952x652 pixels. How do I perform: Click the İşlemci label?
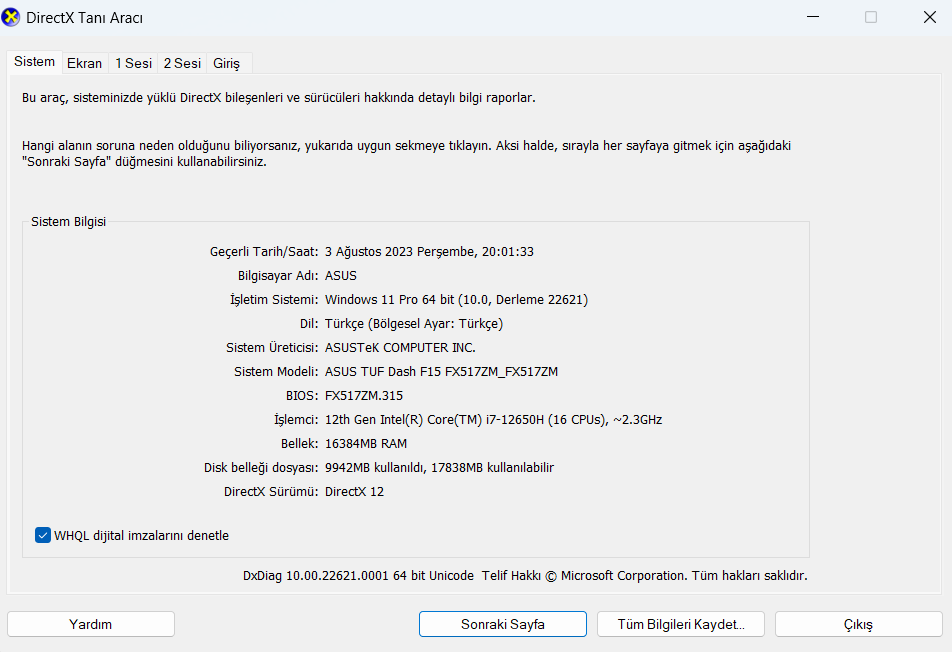point(296,419)
